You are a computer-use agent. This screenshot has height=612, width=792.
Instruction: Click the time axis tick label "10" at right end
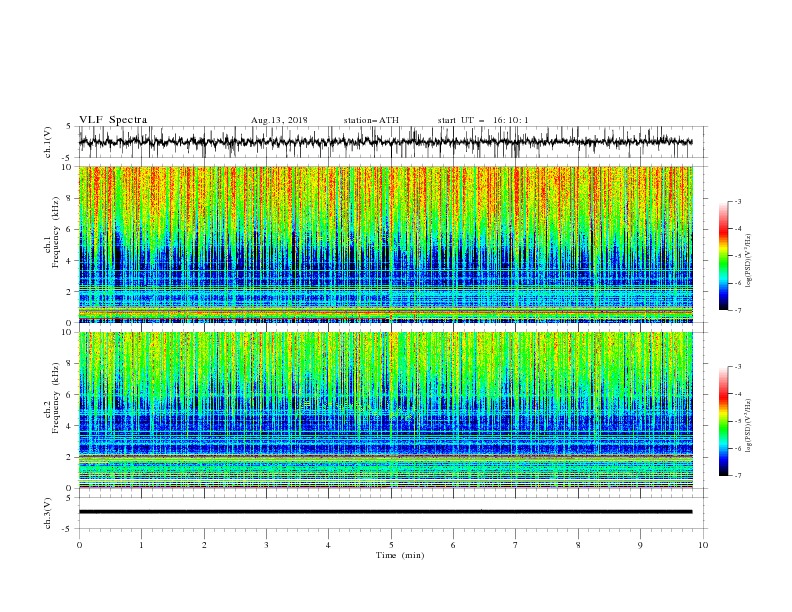pos(703,545)
